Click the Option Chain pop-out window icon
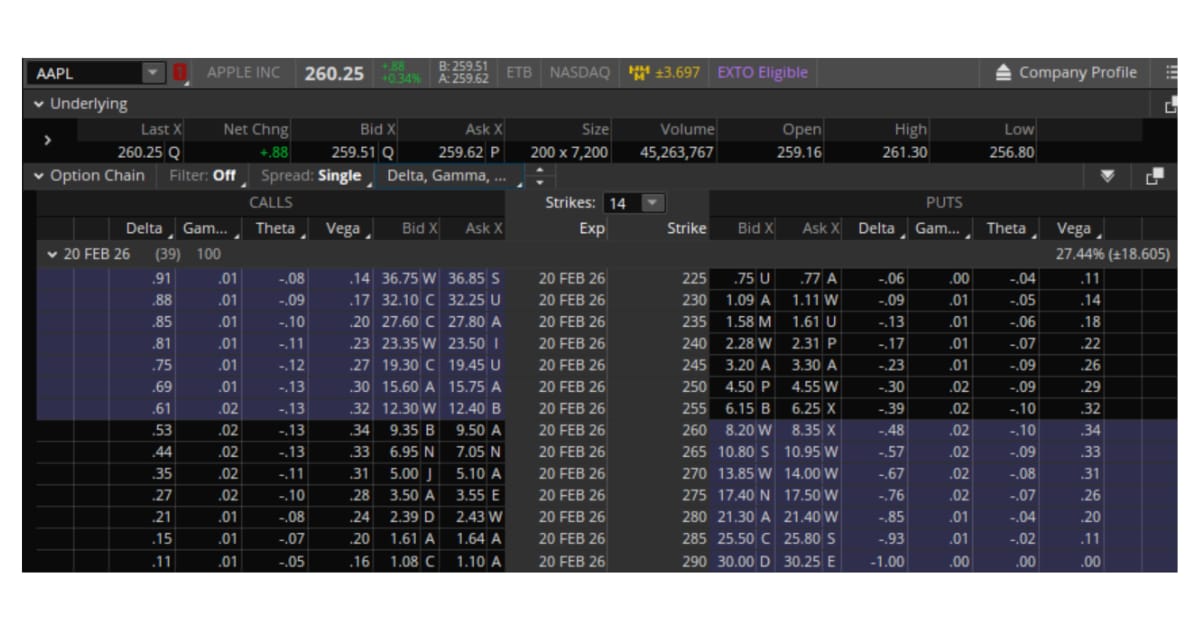 (1155, 176)
